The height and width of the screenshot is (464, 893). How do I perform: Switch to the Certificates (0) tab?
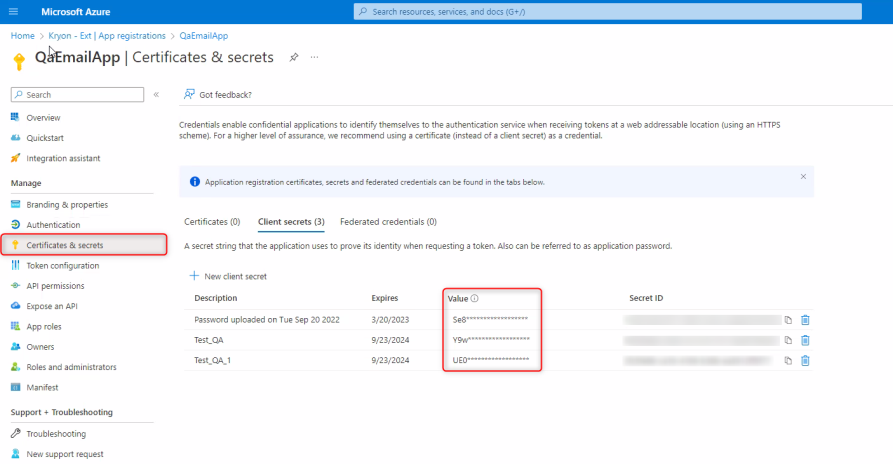(x=212, y=221)
